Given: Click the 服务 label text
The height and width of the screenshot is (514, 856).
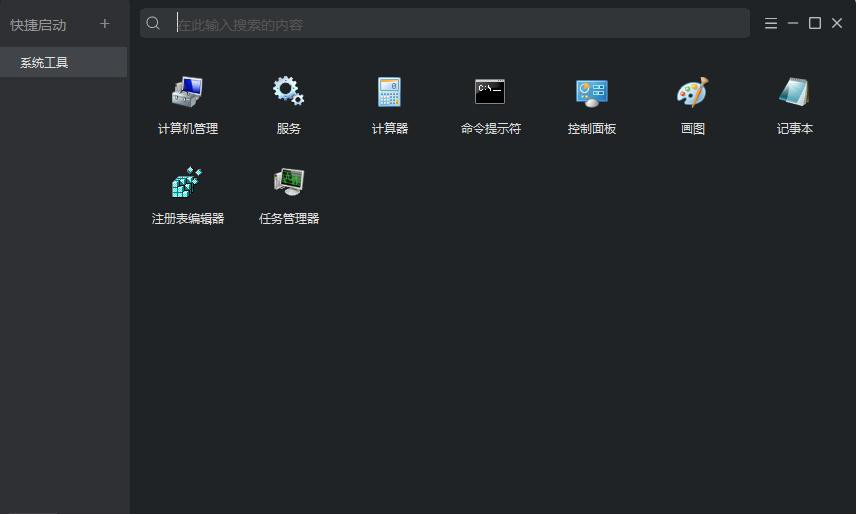Looking at the screenshot, I should coord(288,129).
